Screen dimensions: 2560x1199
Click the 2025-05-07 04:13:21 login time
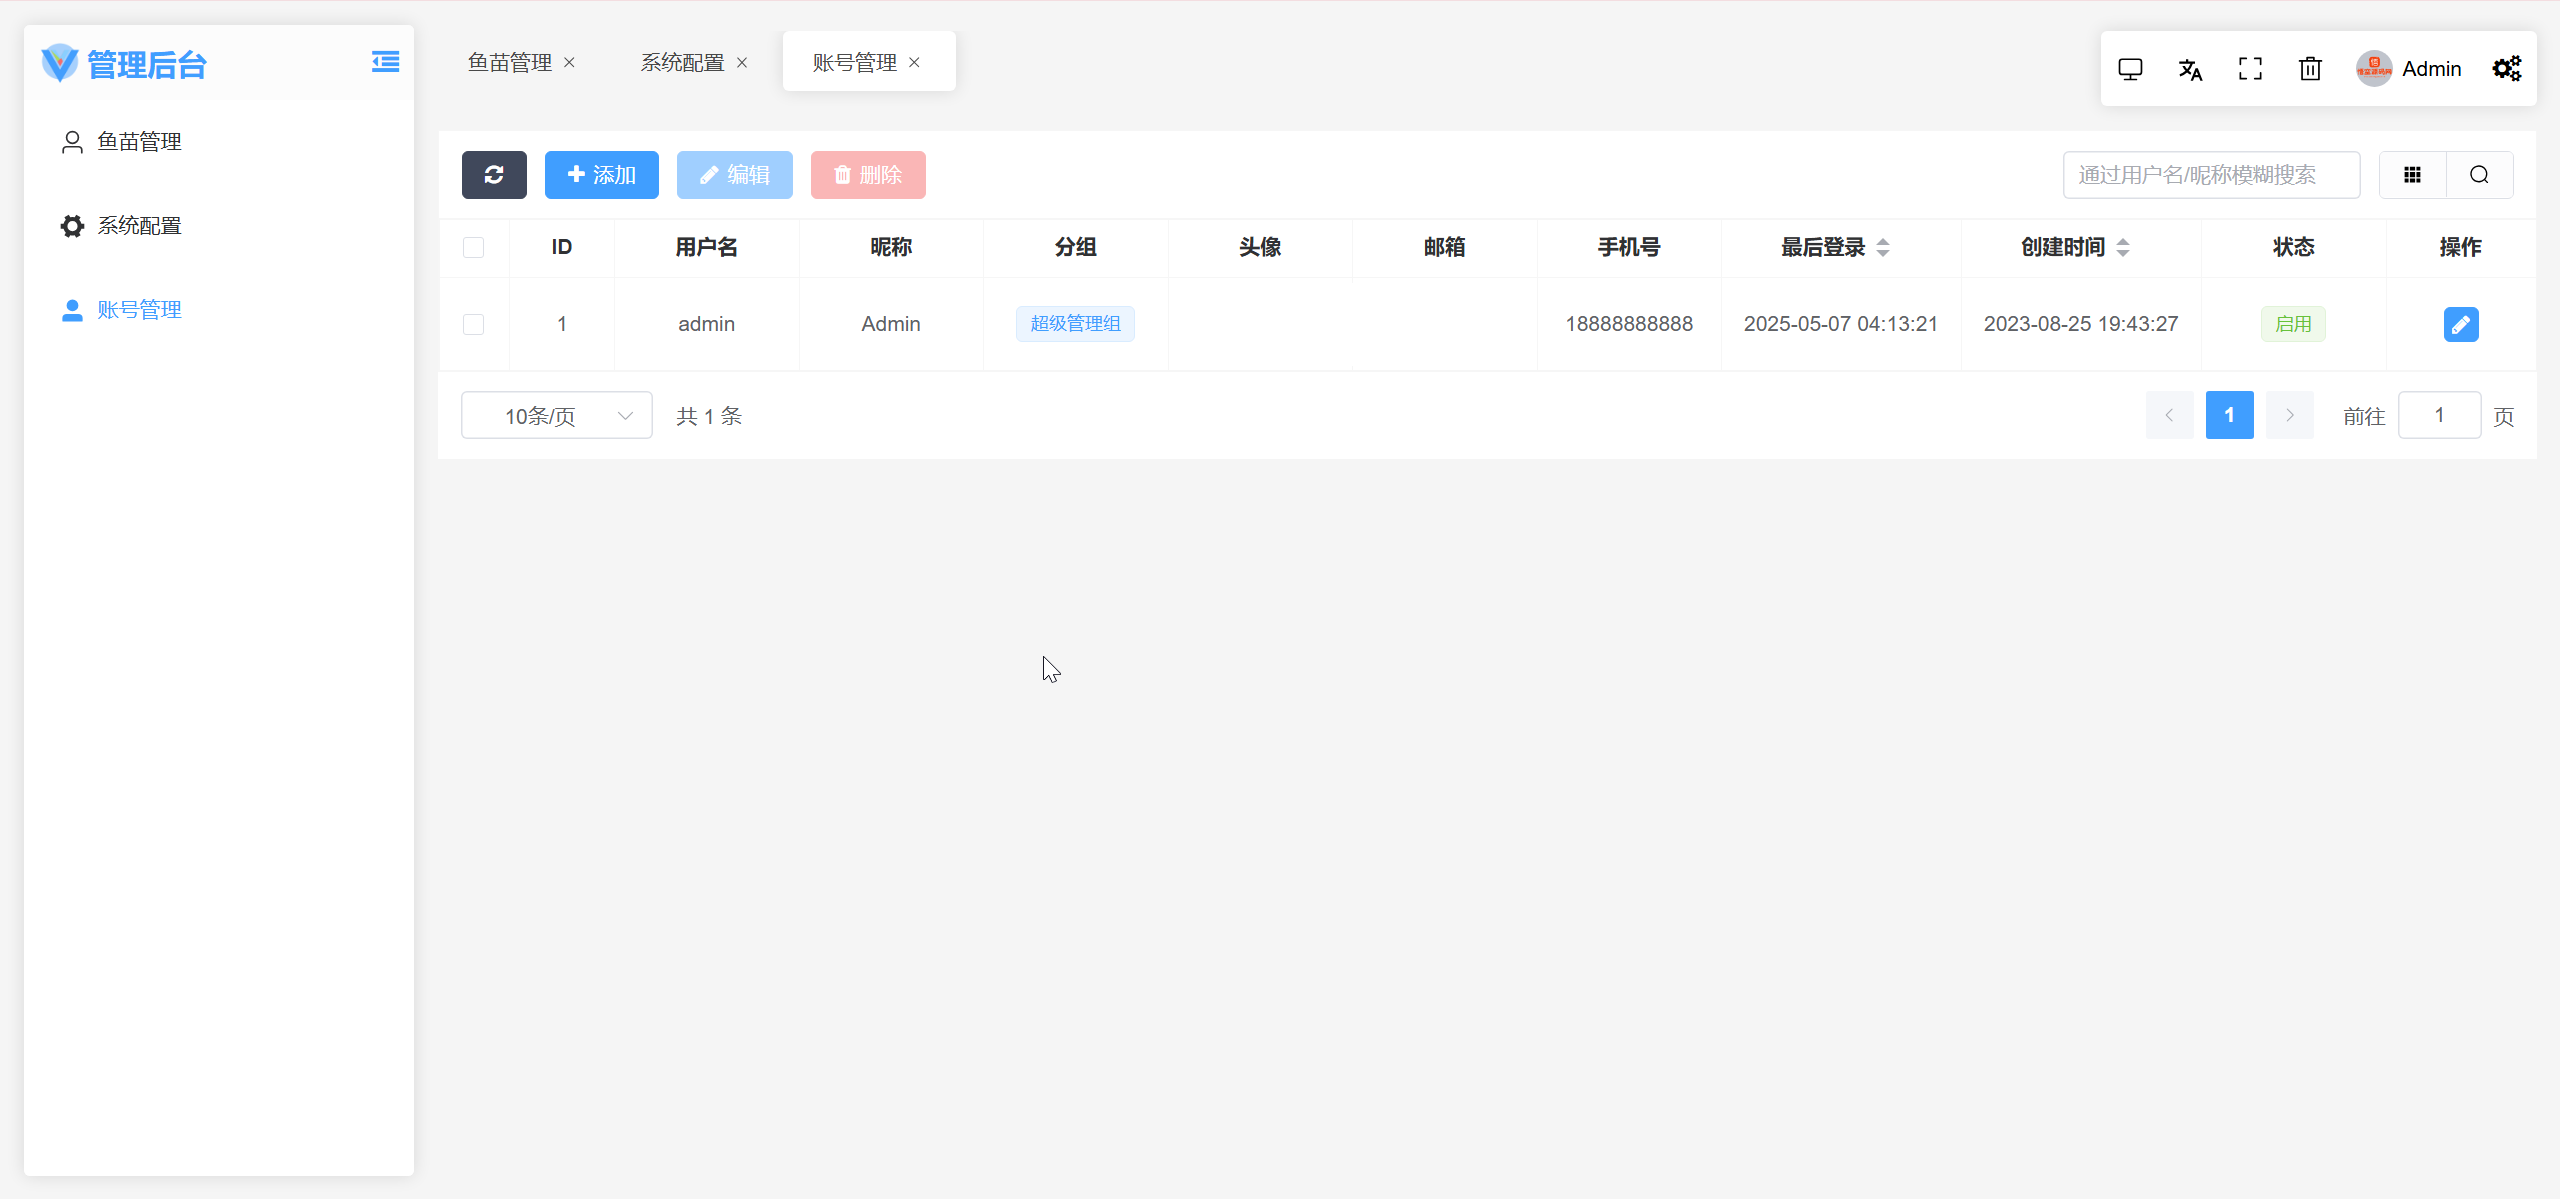[x=1841, y=324]
